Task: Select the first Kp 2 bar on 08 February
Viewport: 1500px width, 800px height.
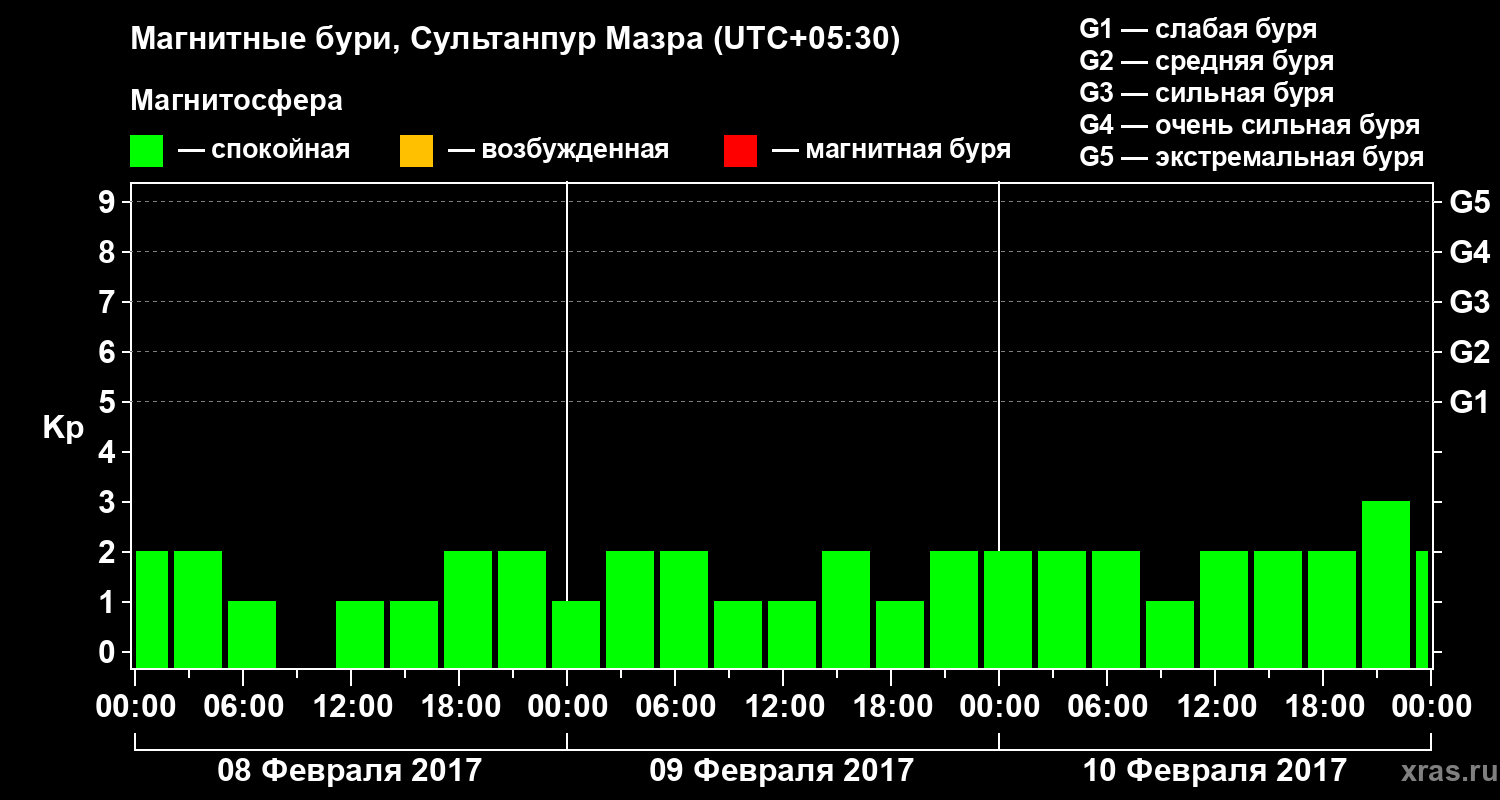Action: coord(152,609)
